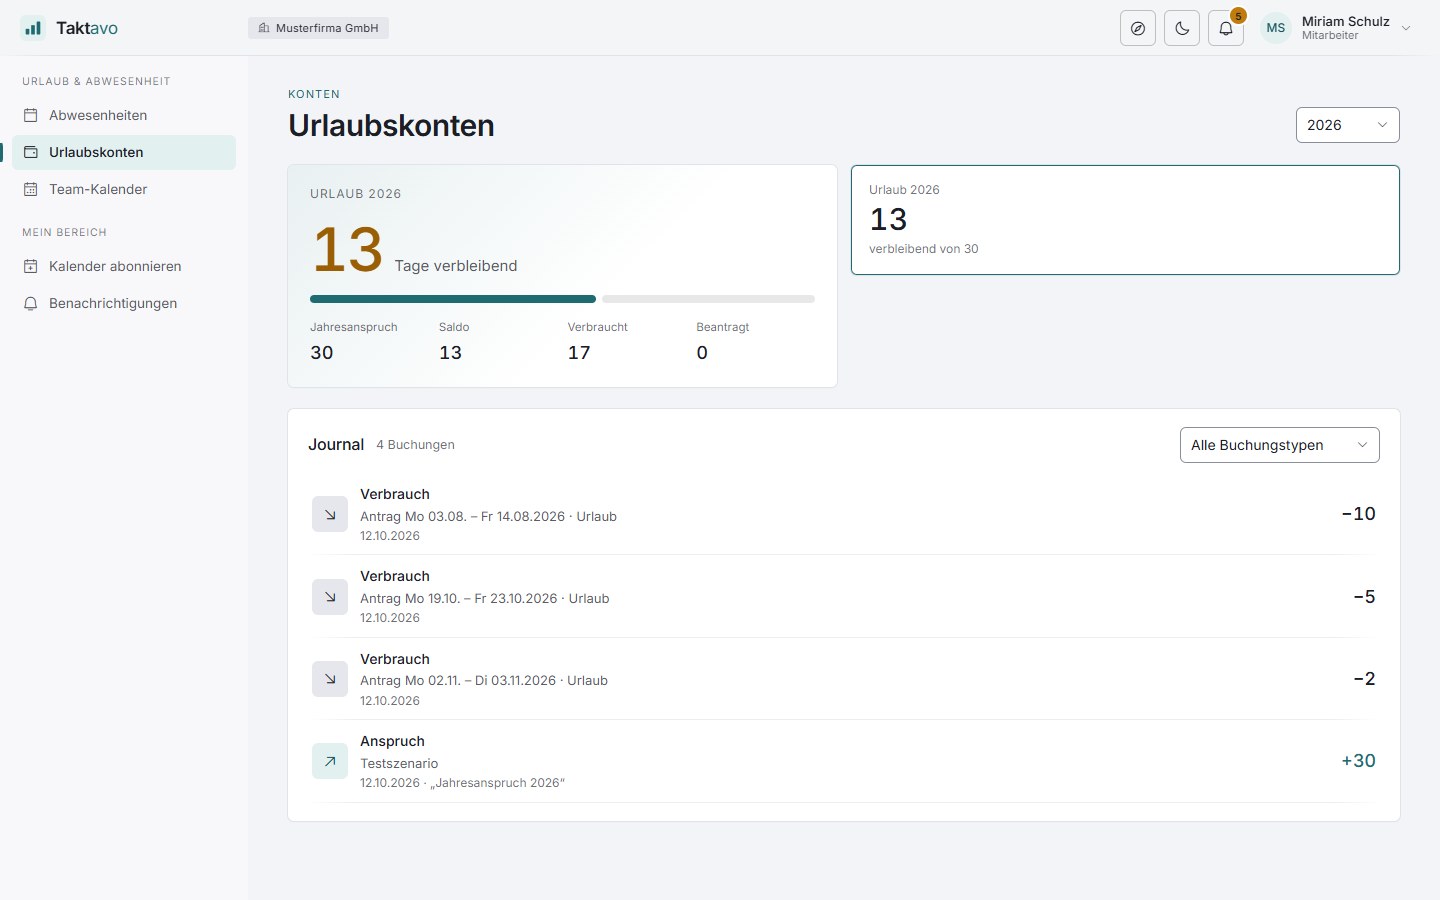The width and height of the screenshot is (1440, 900).
Task: Click up-arrow icon of Anspruch entry
Action: [x=330, y=761]
